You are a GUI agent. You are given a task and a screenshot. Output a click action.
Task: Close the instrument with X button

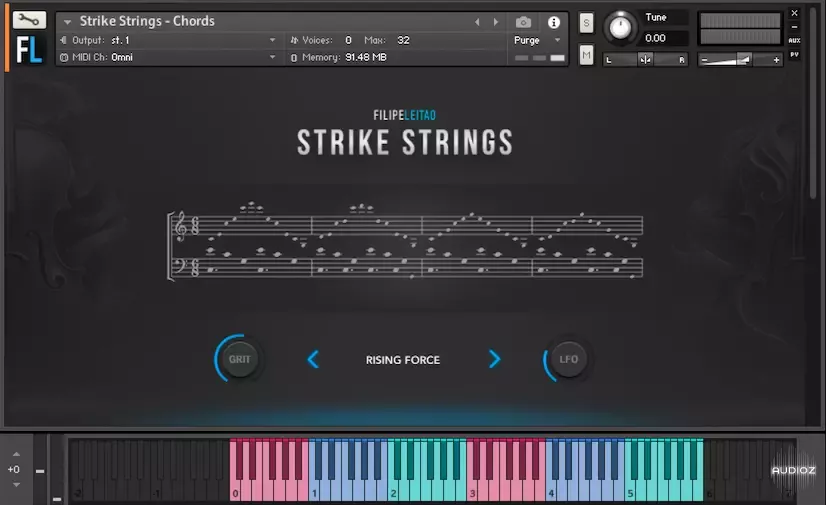tap(794, 13)
